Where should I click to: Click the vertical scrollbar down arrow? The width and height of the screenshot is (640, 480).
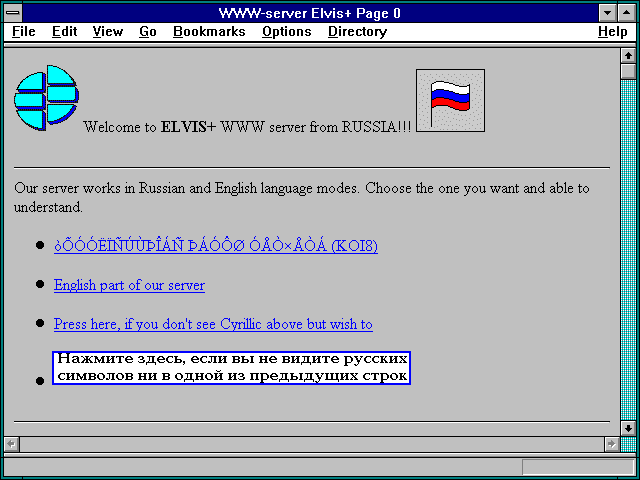[628, 428]
